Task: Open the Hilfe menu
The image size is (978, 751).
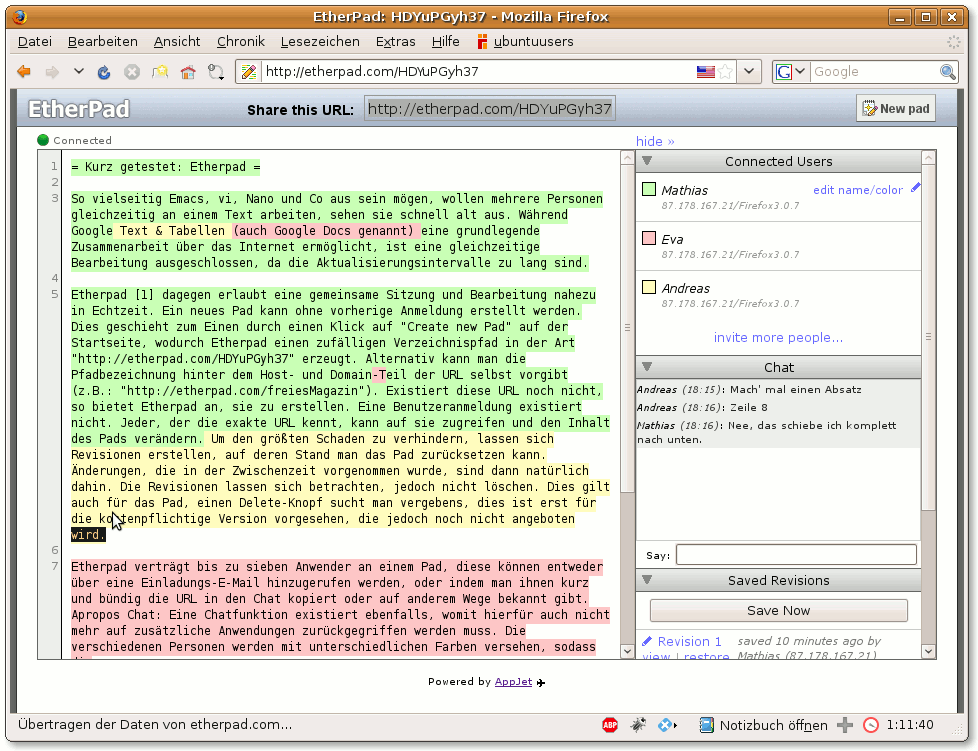Action: tap(445, 42)
